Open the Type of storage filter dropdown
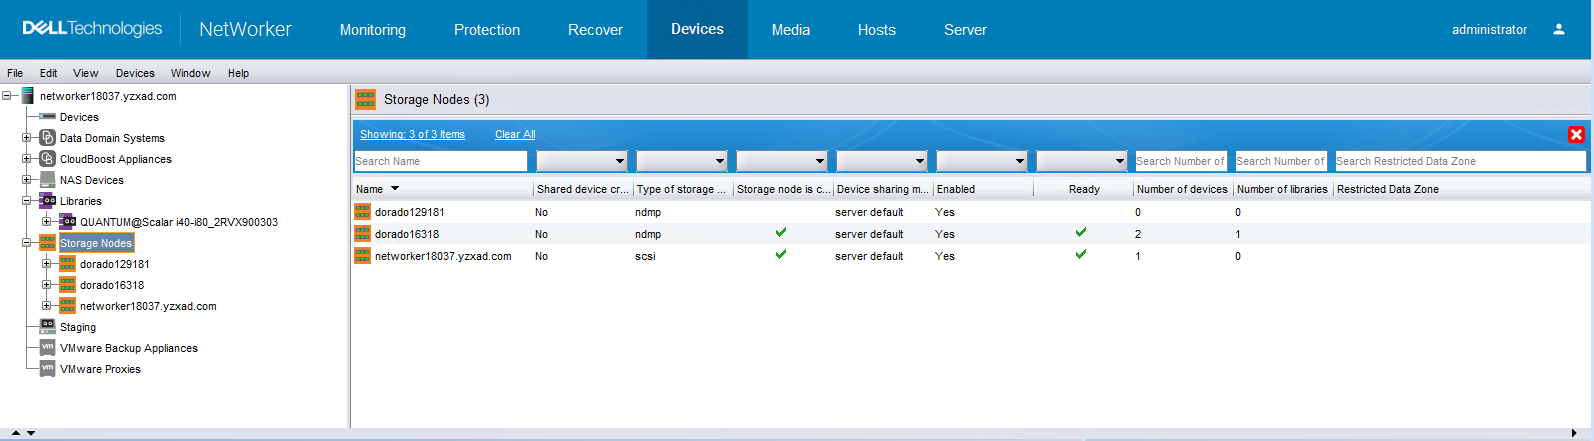The height and width of the screenshot is (441, 1594). pos(681,161)
